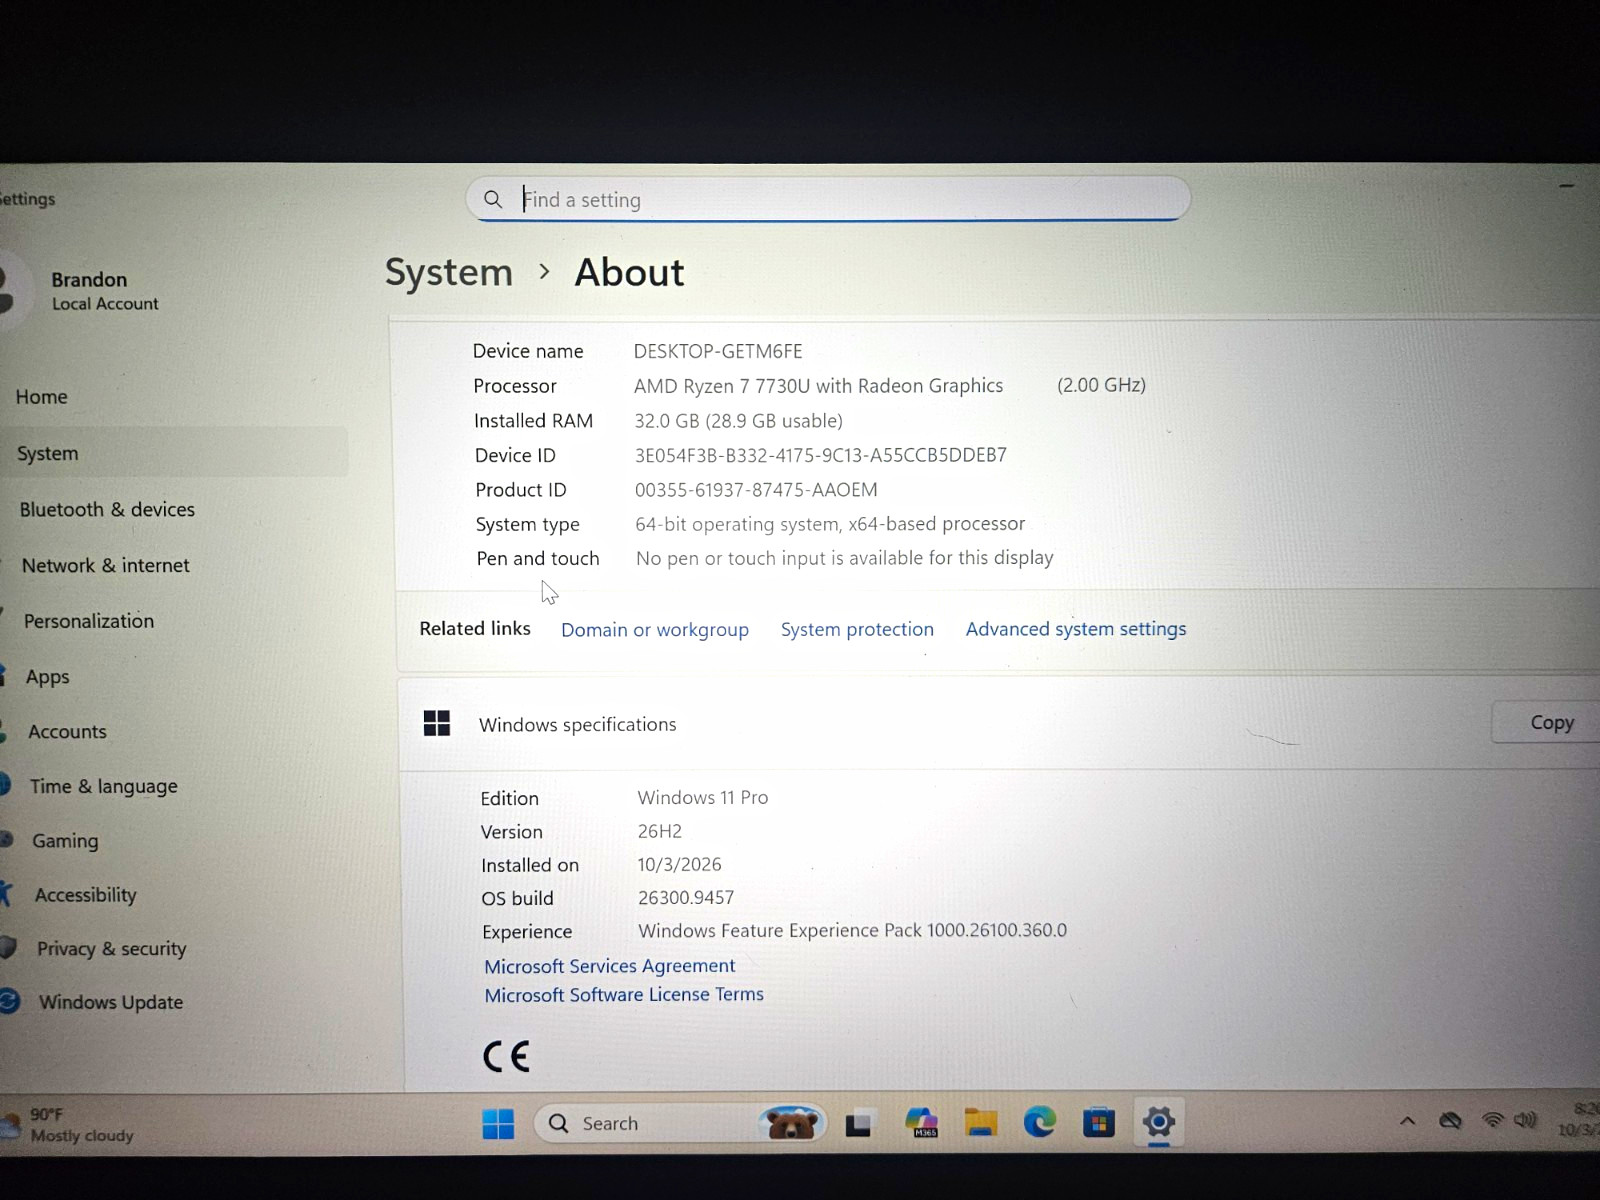Click the magnifier icon in Find a setting

(x=493, y=200)
